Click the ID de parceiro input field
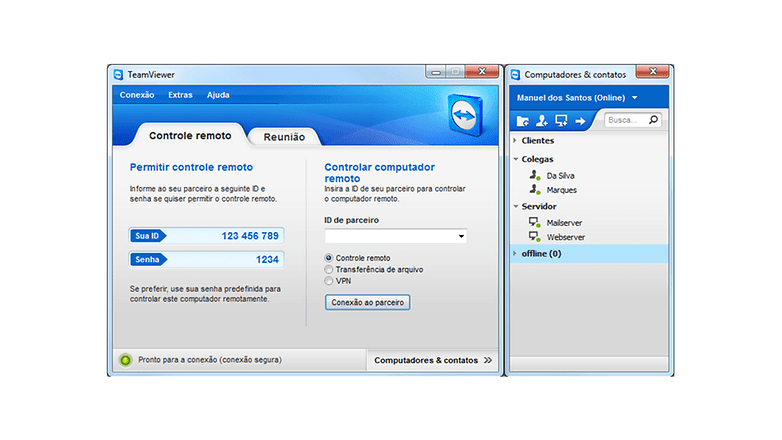This screenshot has width=782, height=440. coord(395,236)
